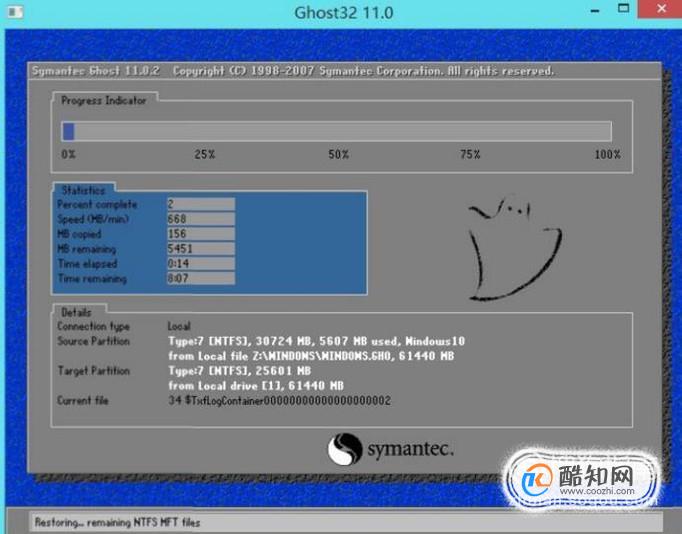Image resolution: width=682 pixels, height=534 pixels.
Task: Click the Source Partition label
Action: pyautogui.click(x=94, y=341)
